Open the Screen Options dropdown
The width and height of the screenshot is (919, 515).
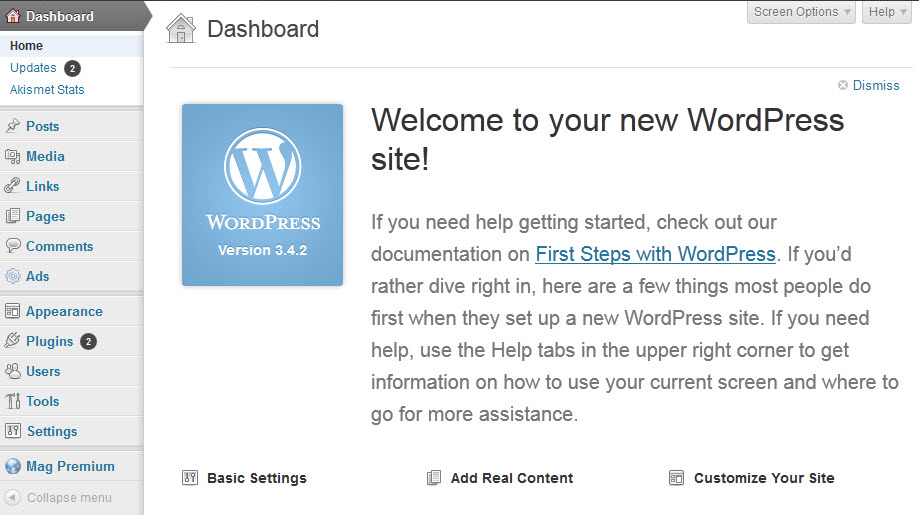pyautogui.click(x=802, y=12)
